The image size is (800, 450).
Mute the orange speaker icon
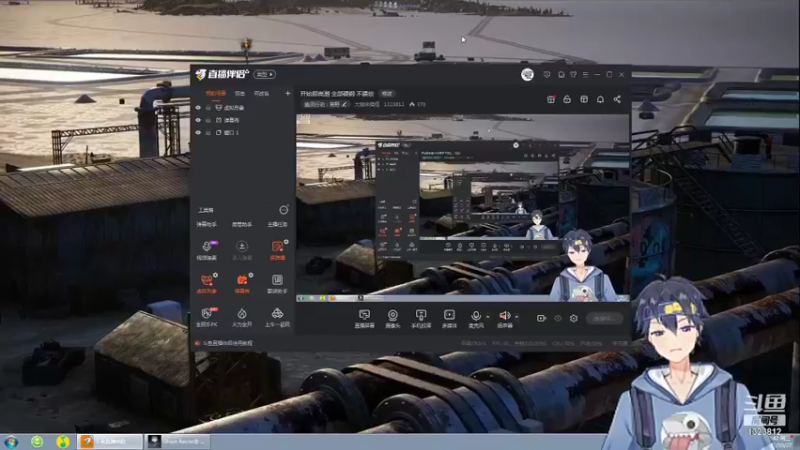[504, 316]
